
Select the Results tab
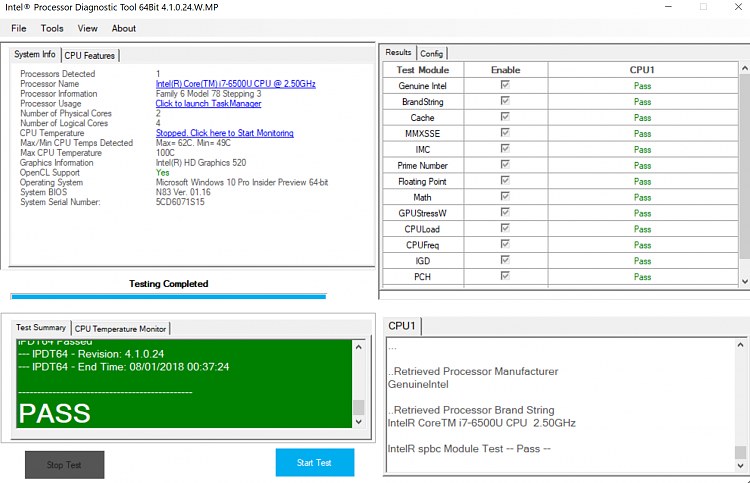coord(398,52)
